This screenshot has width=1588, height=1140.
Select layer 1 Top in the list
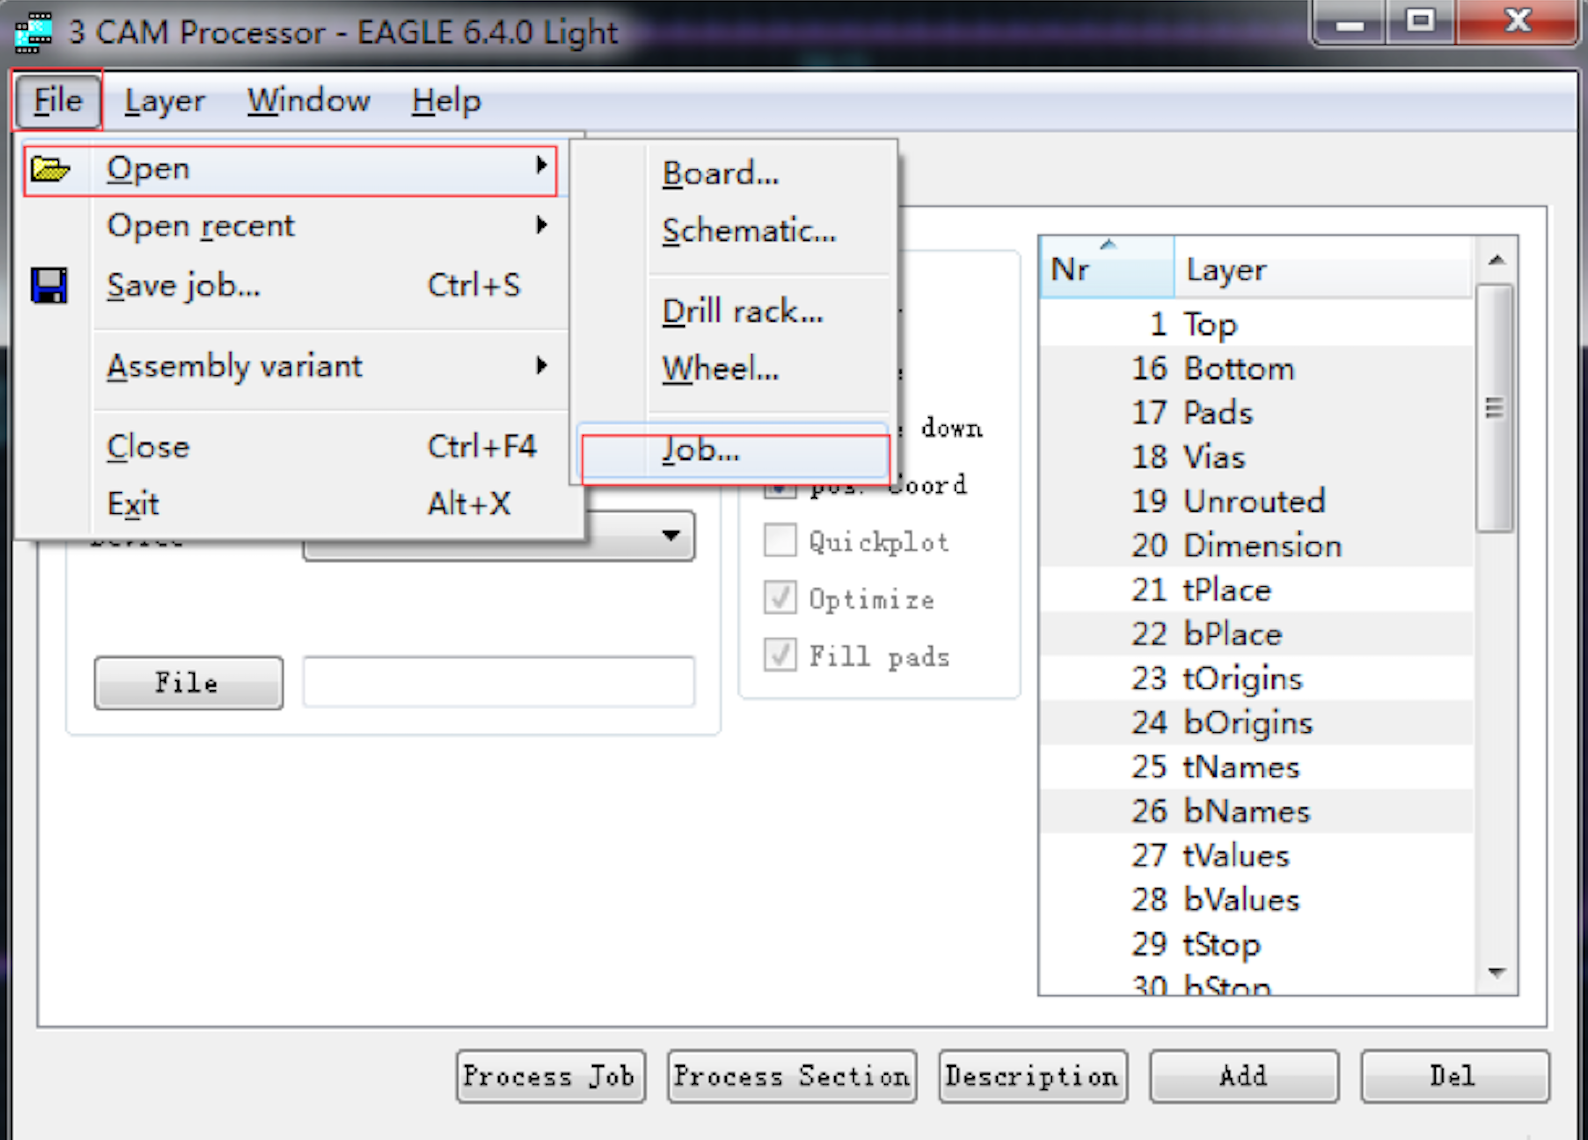tap(1257, 324)
